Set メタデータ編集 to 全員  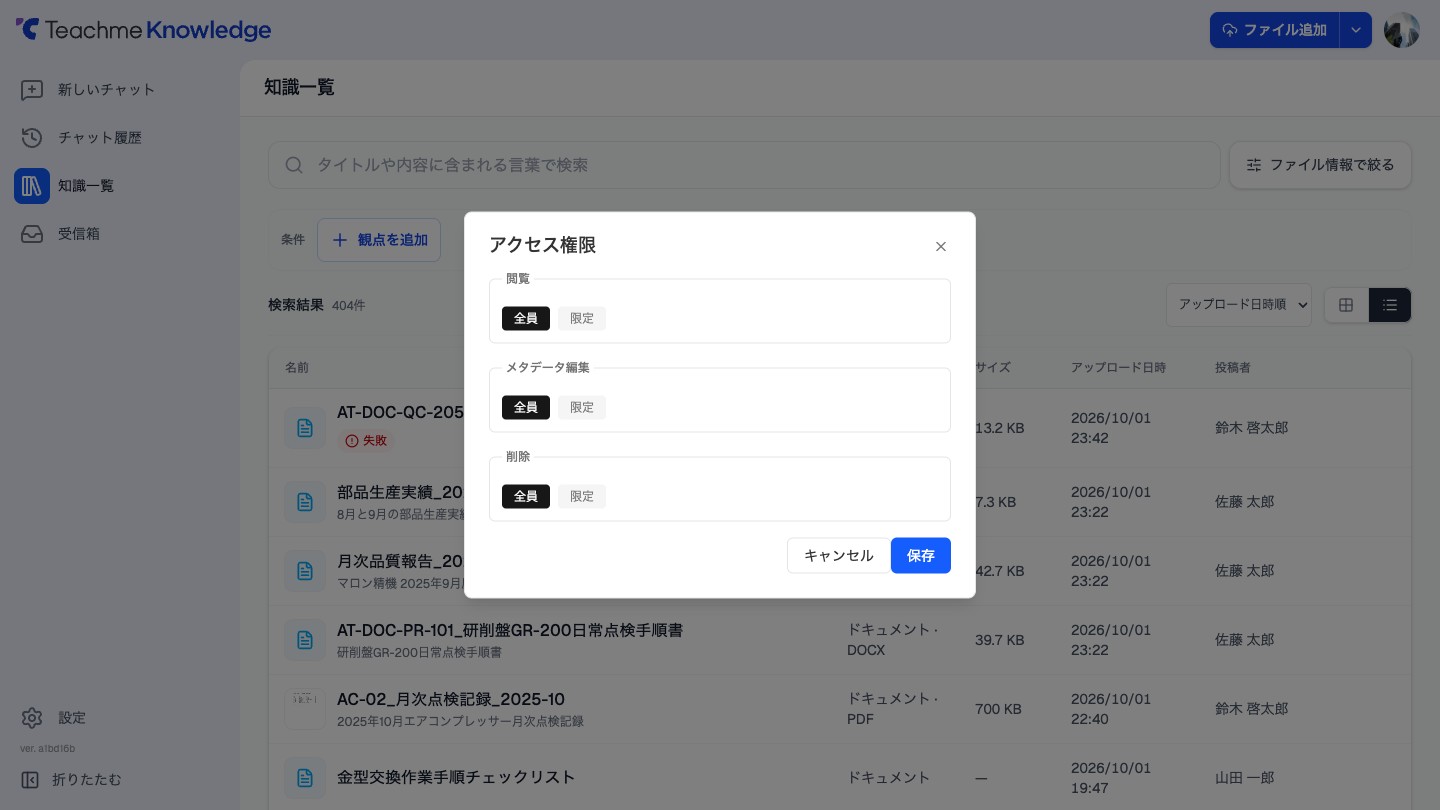coord(526,407)
